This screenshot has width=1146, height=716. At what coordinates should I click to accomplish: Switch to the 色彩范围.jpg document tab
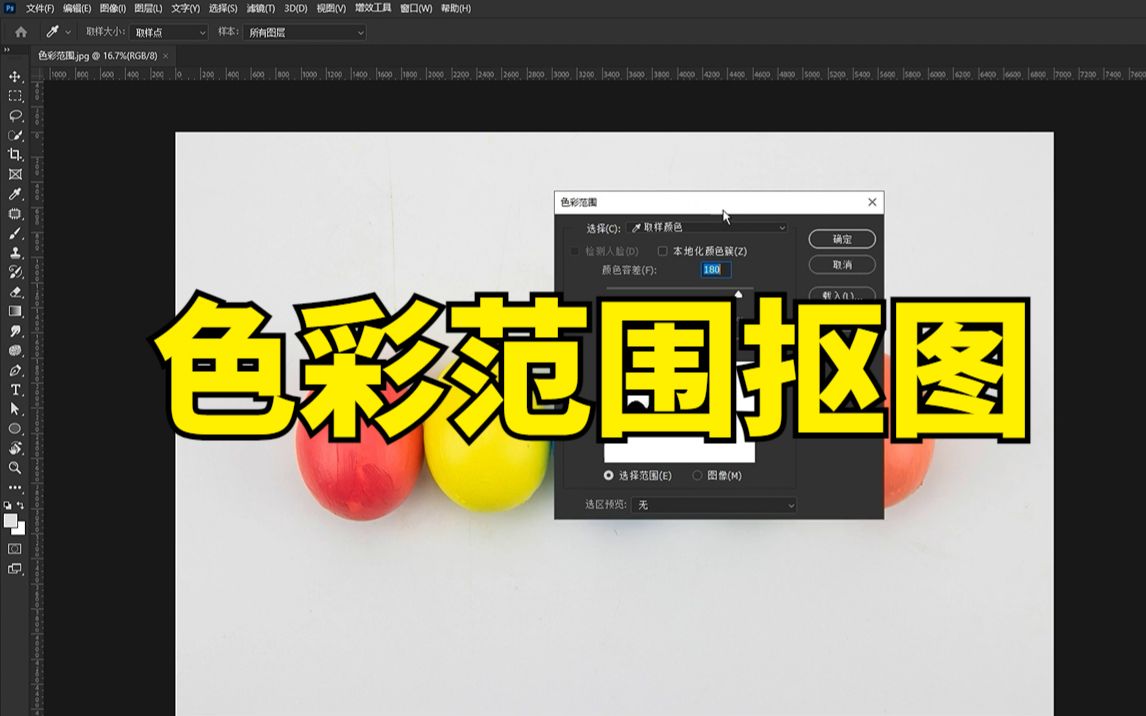click(97, 56)
